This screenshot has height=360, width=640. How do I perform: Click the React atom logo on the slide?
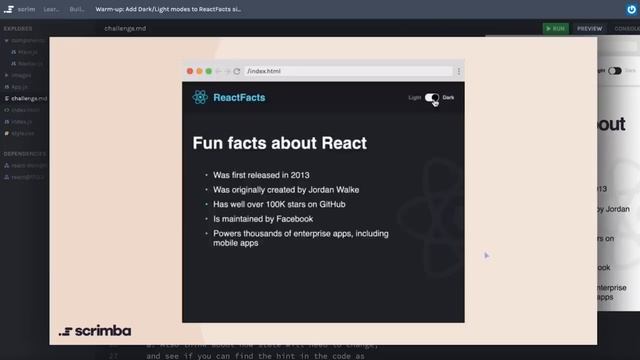(200, 97)
